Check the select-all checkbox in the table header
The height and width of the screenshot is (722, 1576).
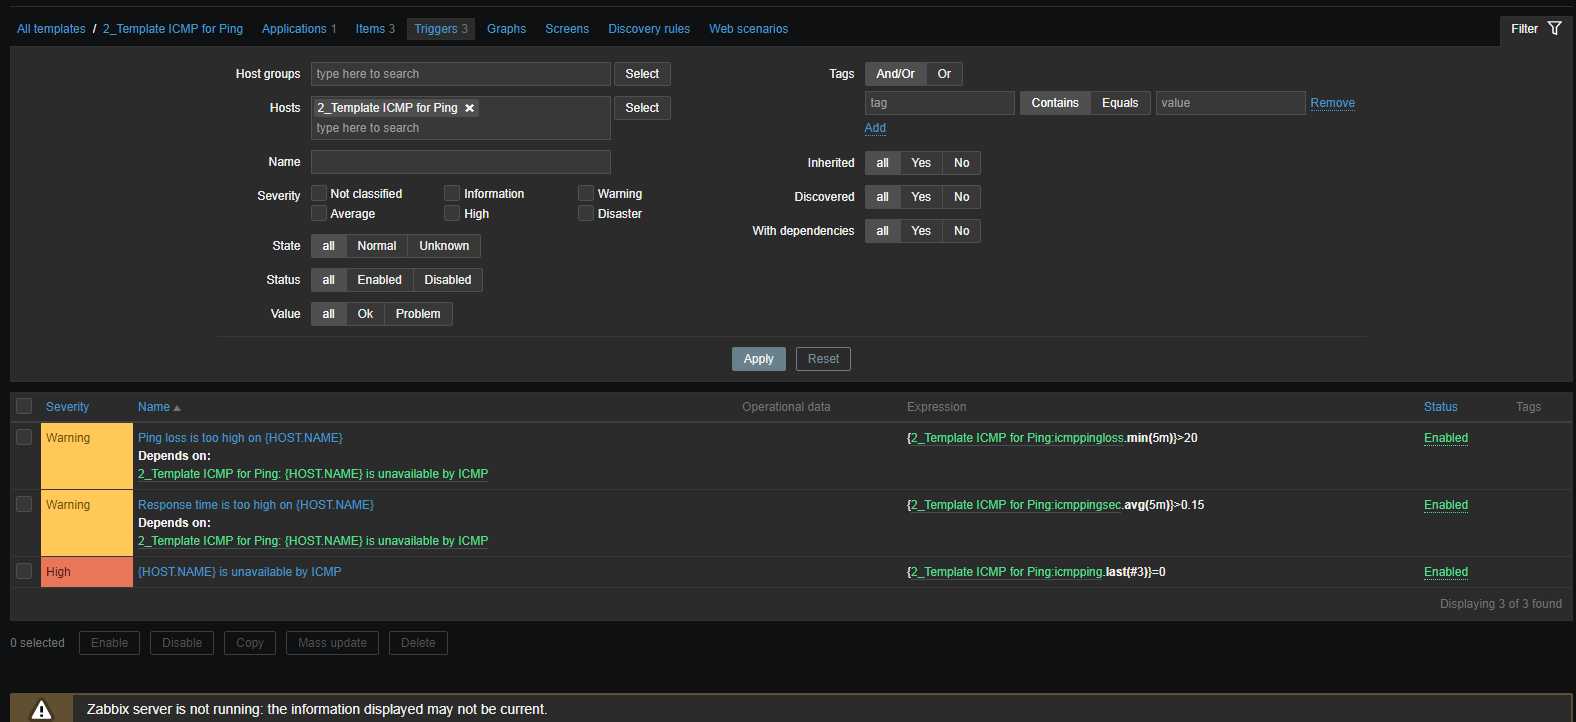(x=24, y=406)
